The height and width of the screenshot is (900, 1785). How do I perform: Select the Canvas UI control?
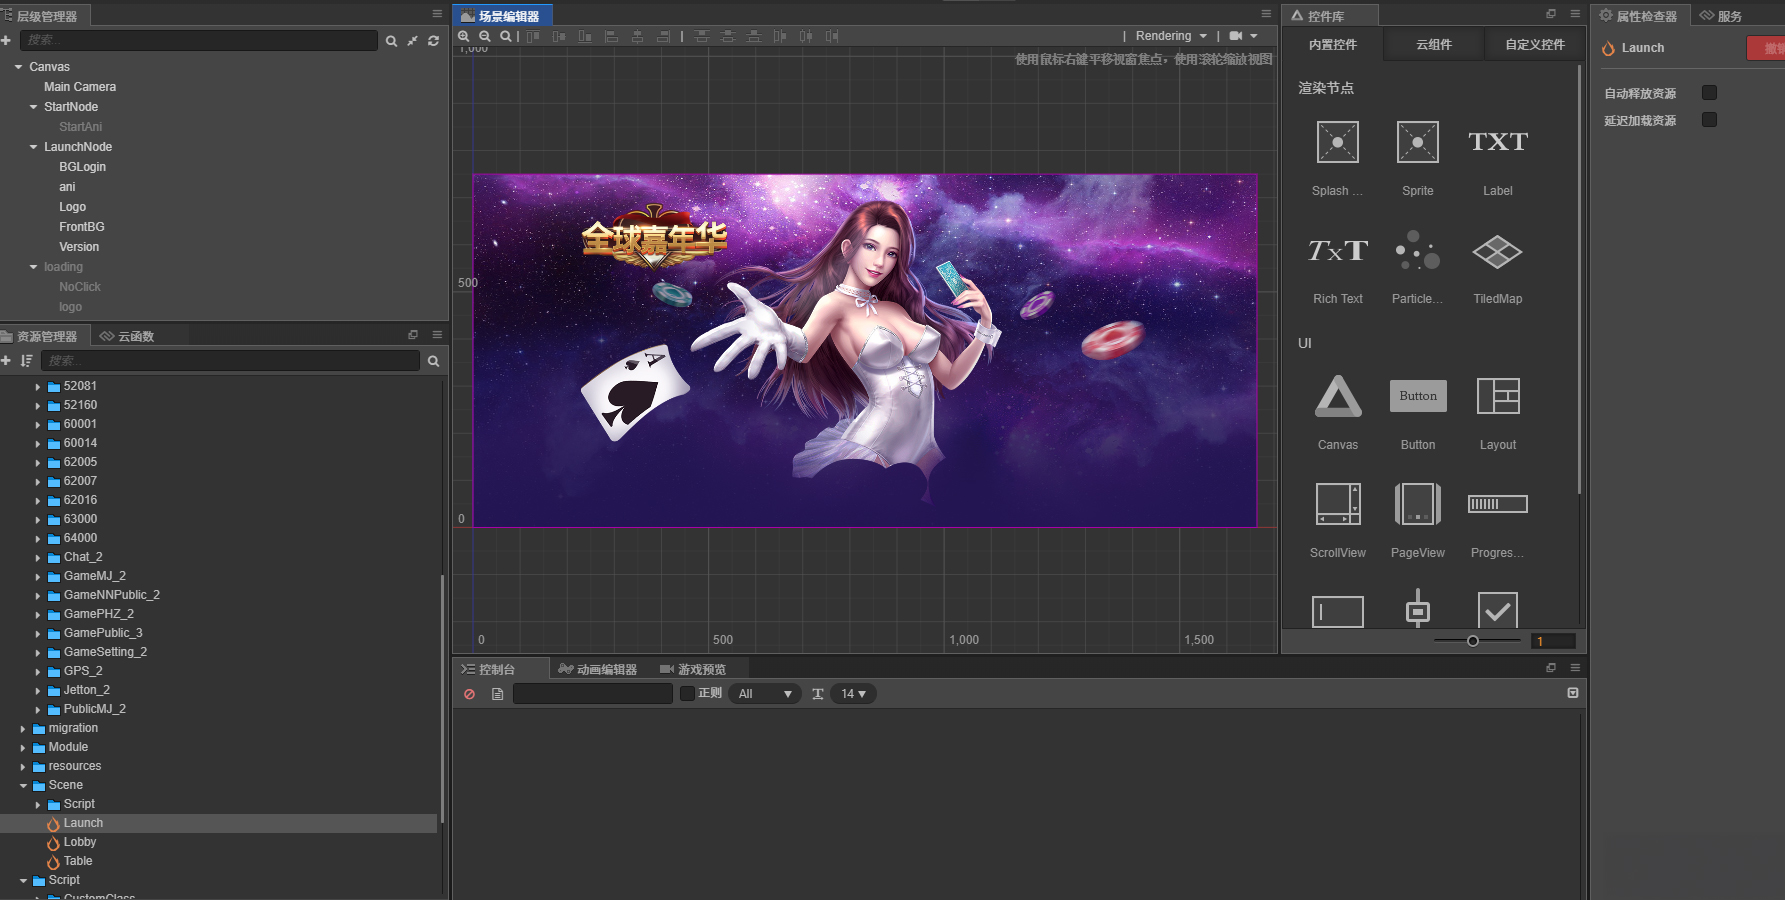click(1338, 396)
